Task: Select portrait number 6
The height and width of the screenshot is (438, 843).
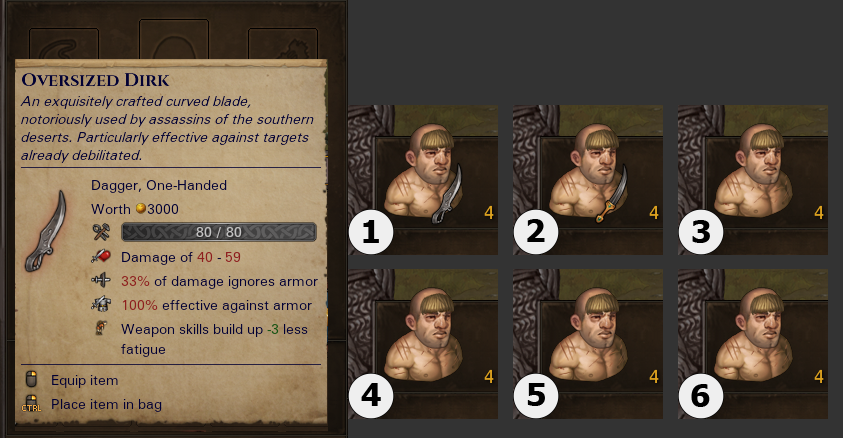Action: (753, 344)
